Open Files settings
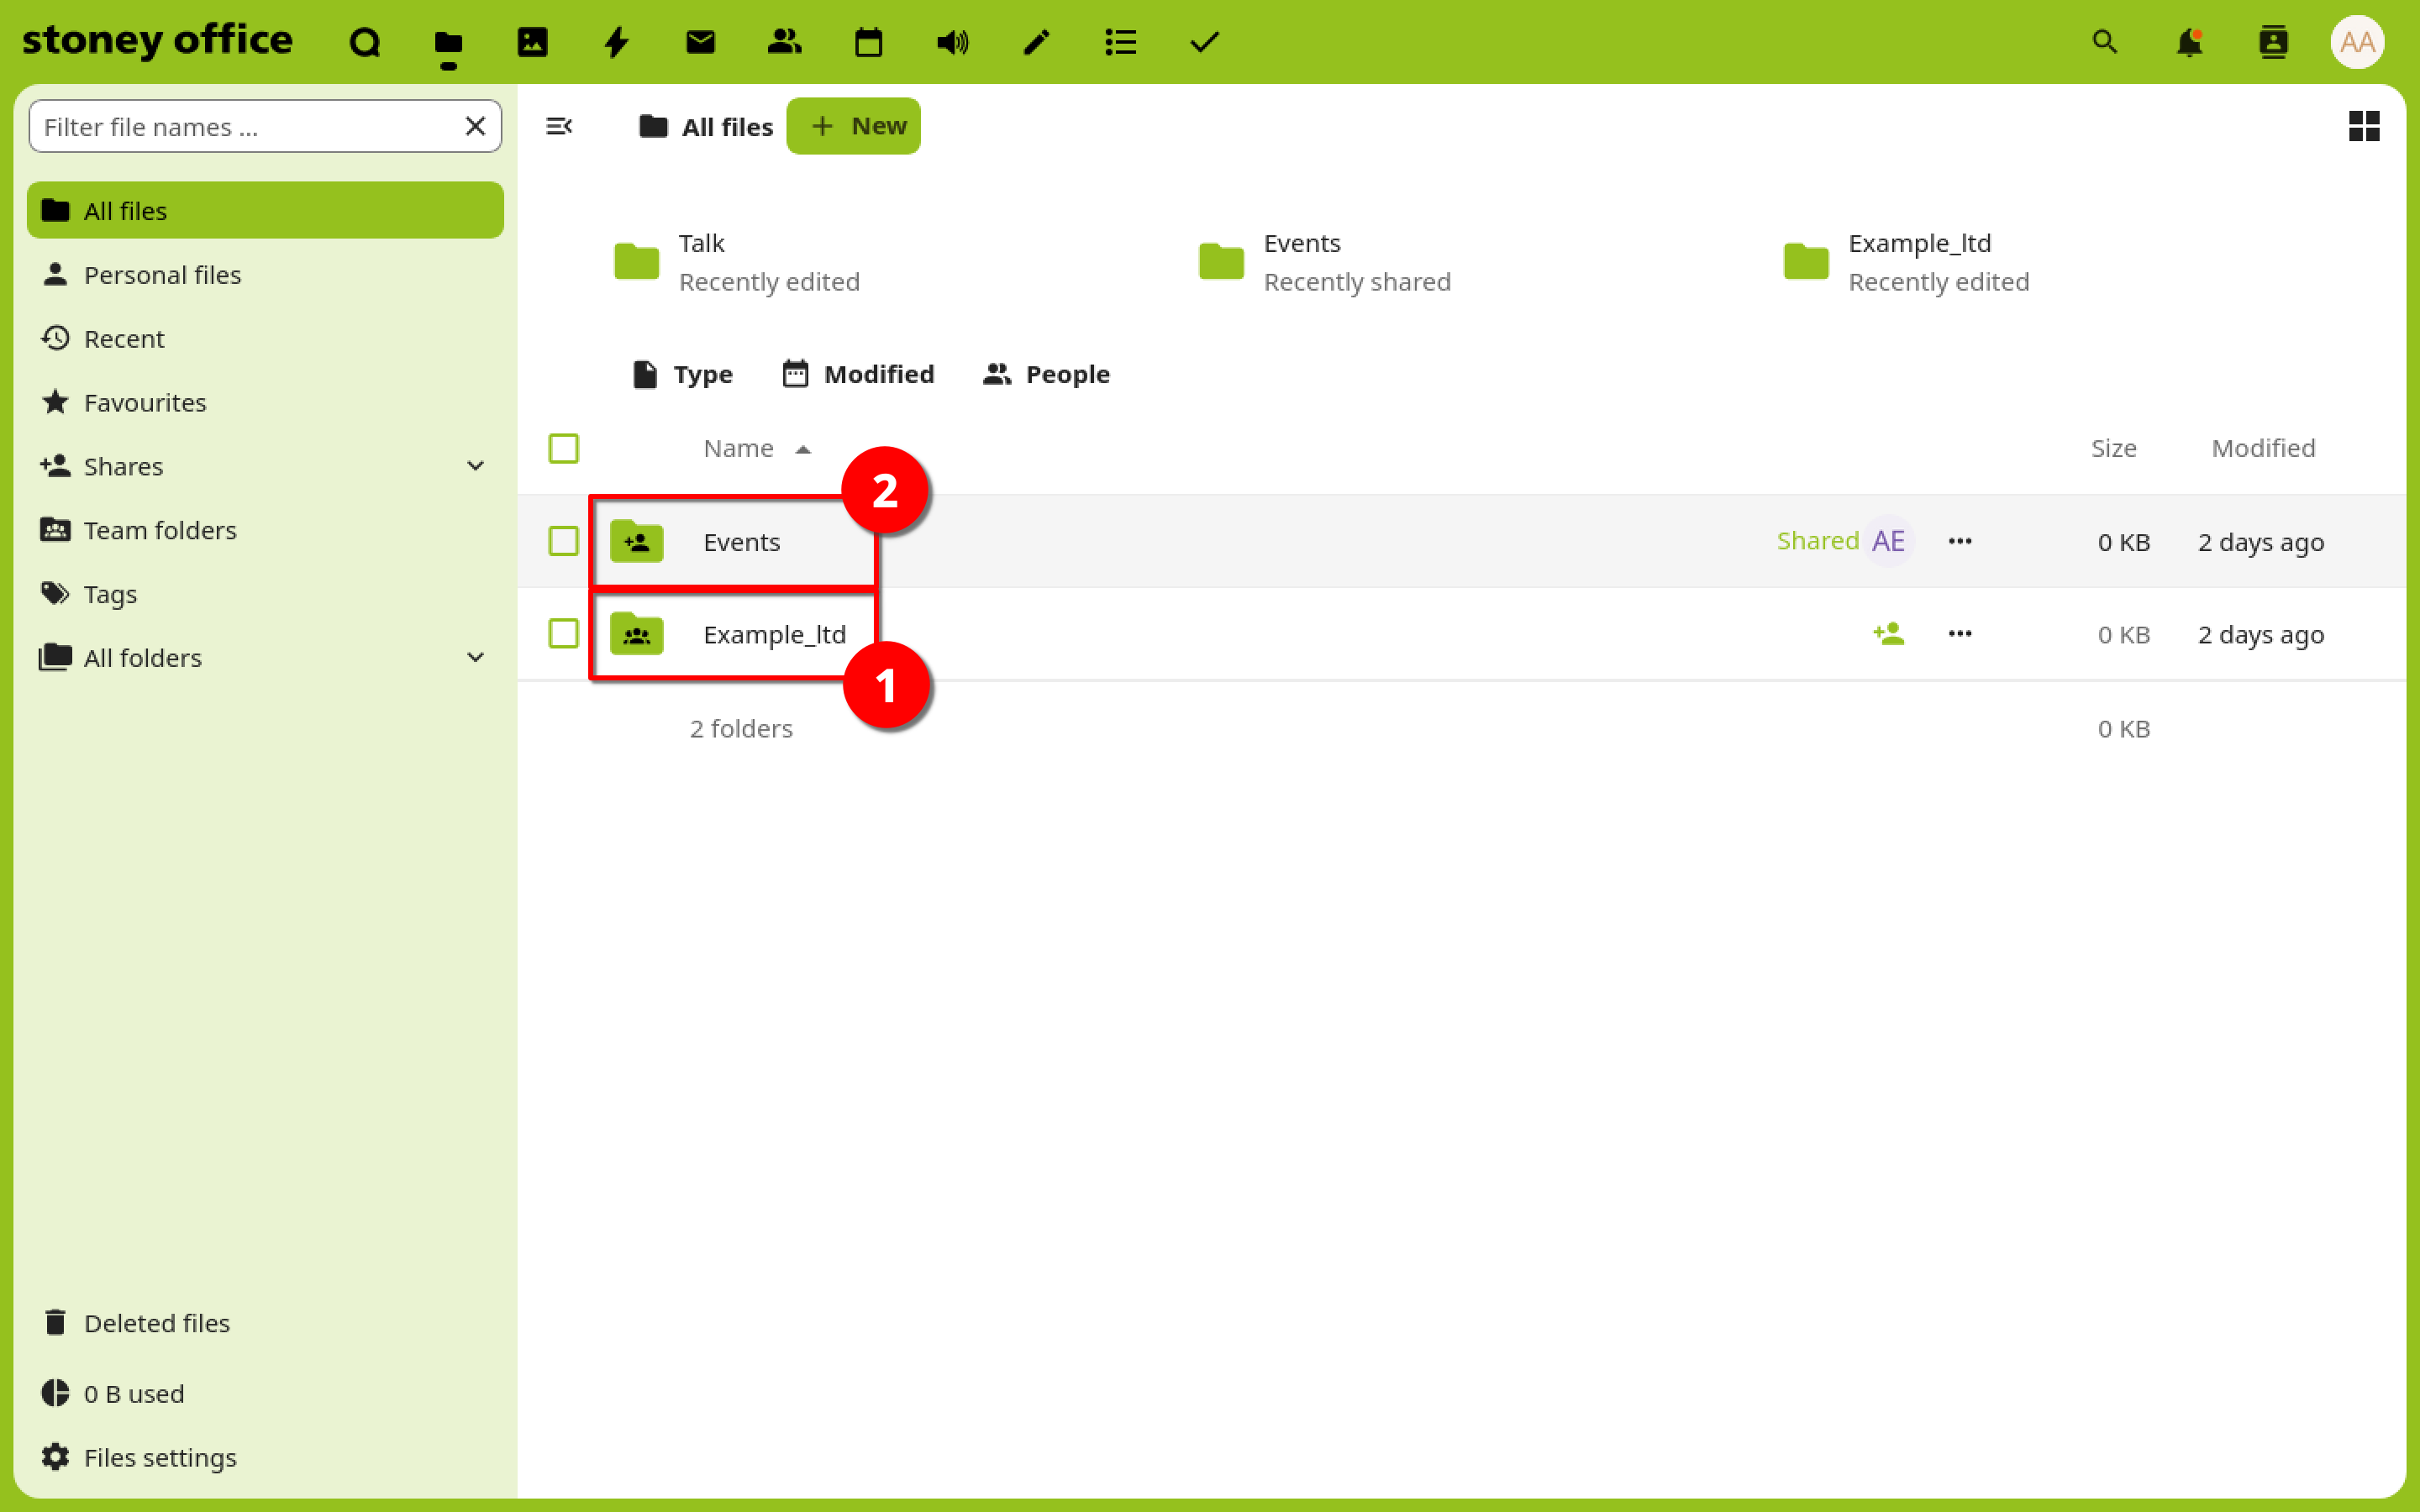Viewport: 2420px width, 1512px height. (160, 1457)
